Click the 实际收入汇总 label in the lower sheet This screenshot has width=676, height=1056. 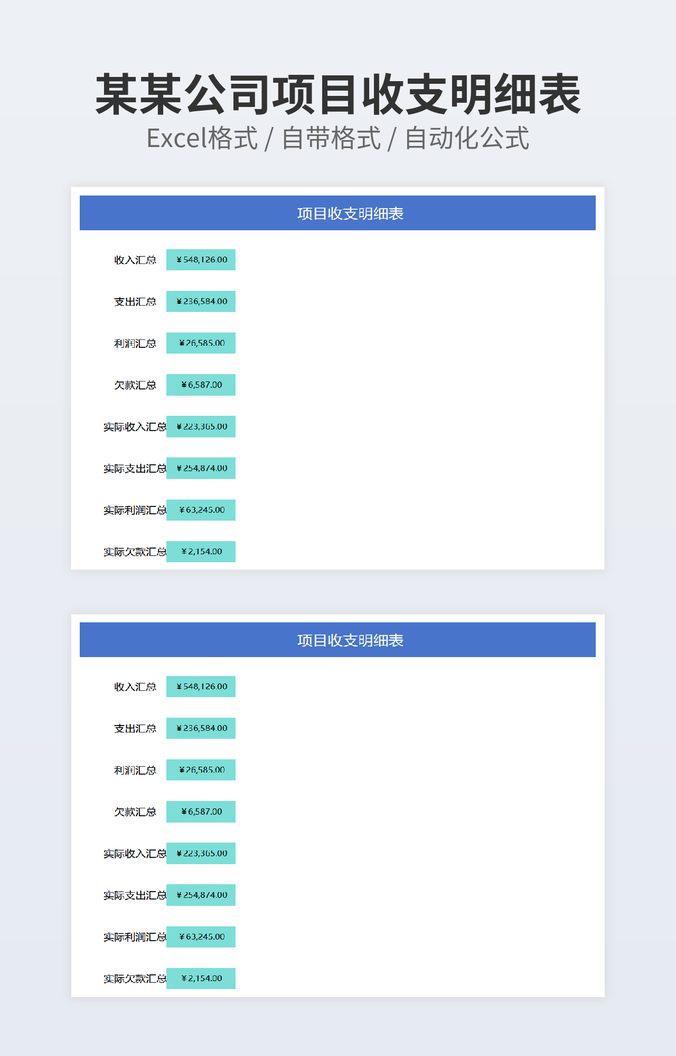[134, 854]
